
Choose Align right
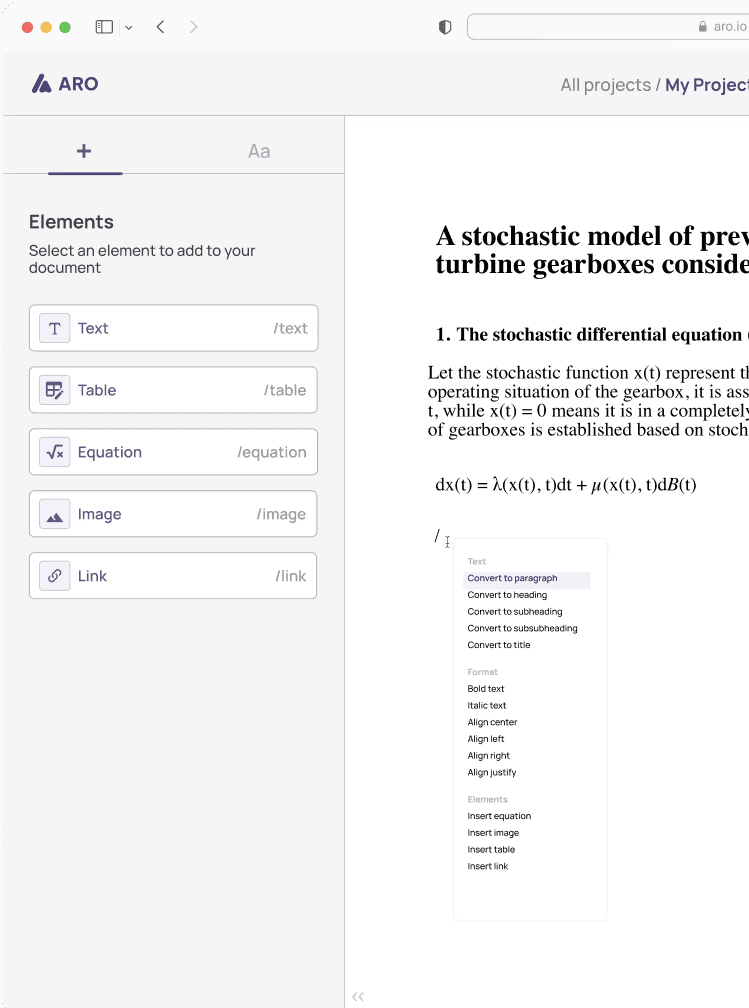point(489,755)
